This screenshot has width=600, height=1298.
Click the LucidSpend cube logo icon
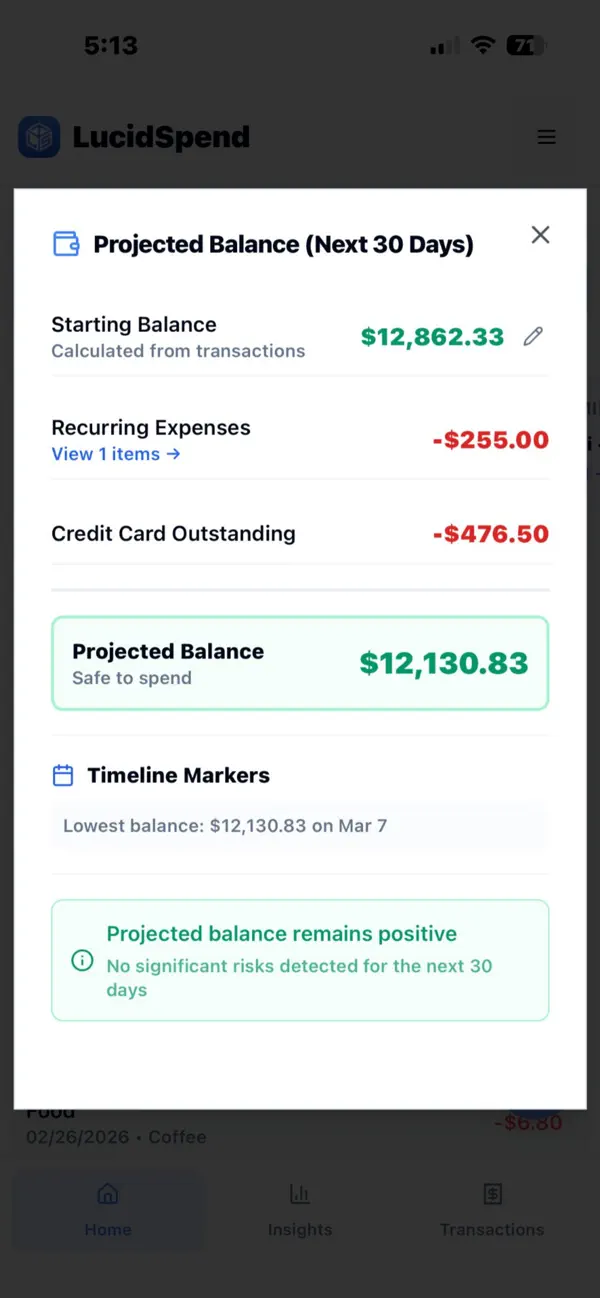coord(38,136)
